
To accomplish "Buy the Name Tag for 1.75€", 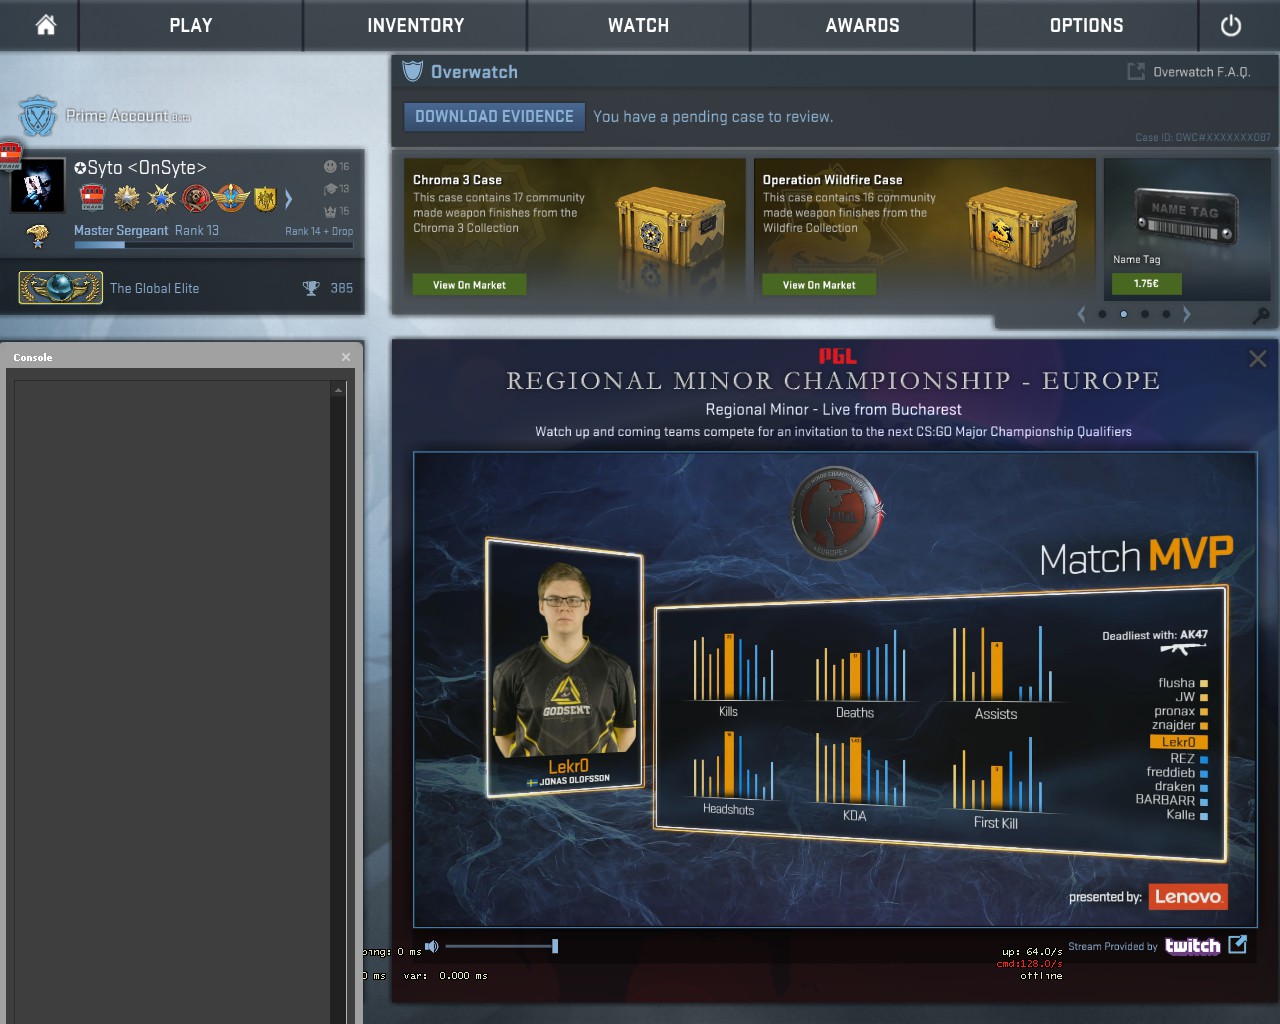I will tap(1146, 284).
